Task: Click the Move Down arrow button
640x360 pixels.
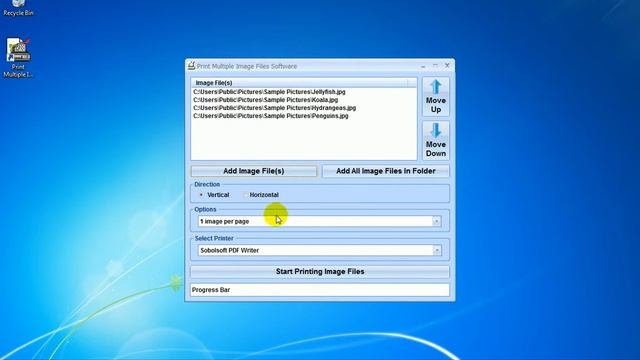Action: [x=436, y=140]
